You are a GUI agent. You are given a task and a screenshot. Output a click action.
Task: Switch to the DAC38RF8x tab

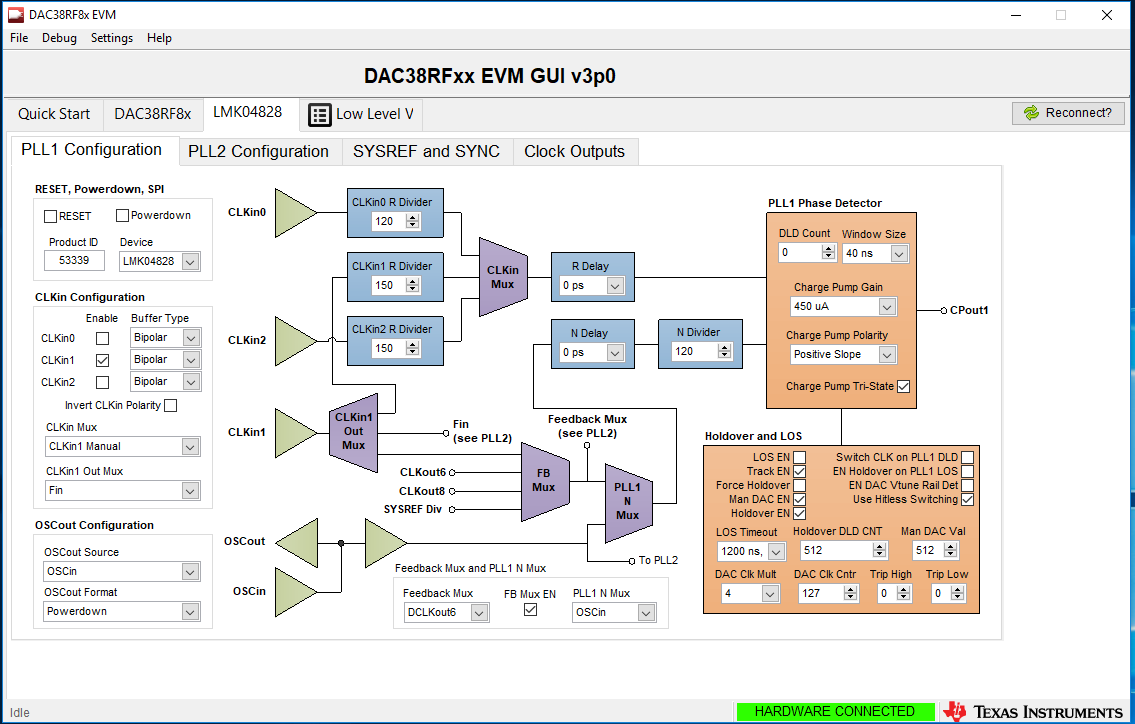[x=153, y=114]
